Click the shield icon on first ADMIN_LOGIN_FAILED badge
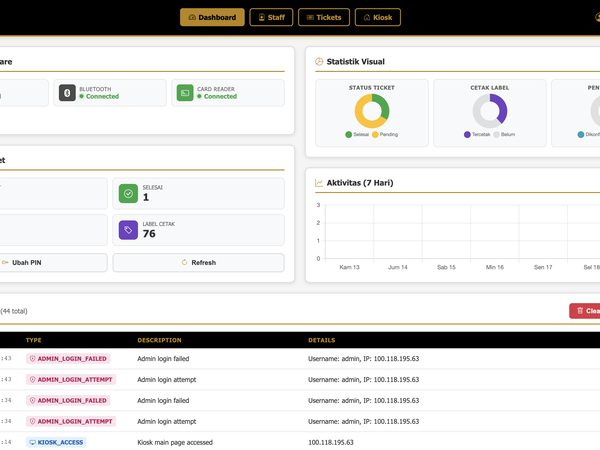This screenshot has height=450, width=600. 33,359
